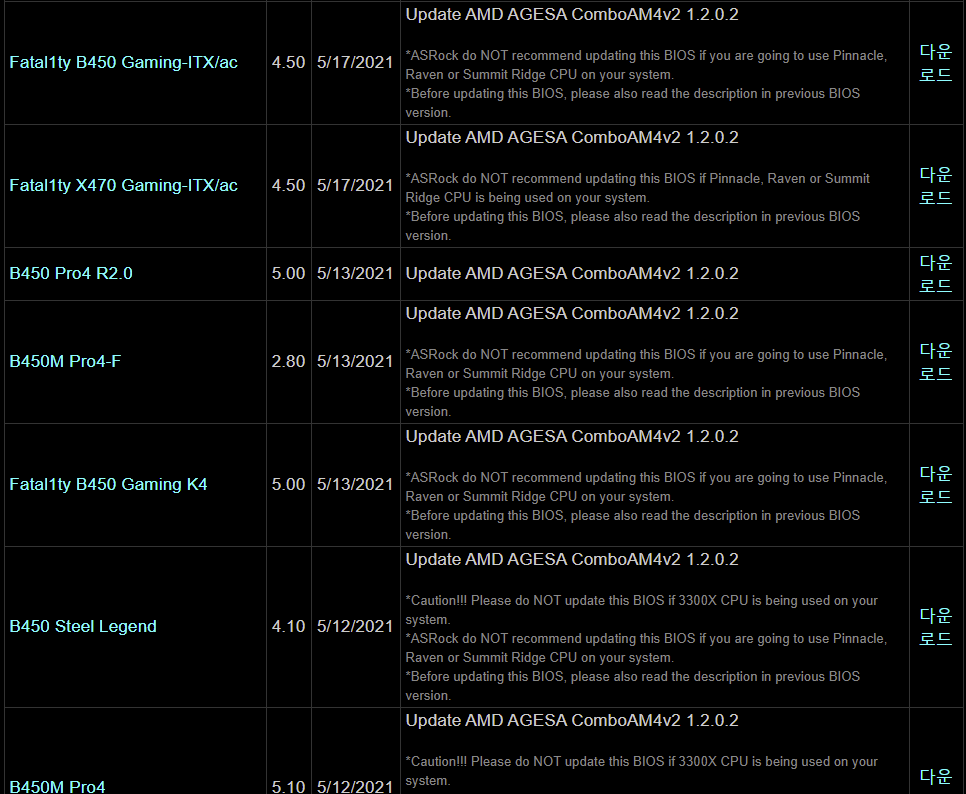Click 'Before updating this BIOS' note in B450 Steel Legend row
This screenshot has height=794, width=966.
click(633, 686)
